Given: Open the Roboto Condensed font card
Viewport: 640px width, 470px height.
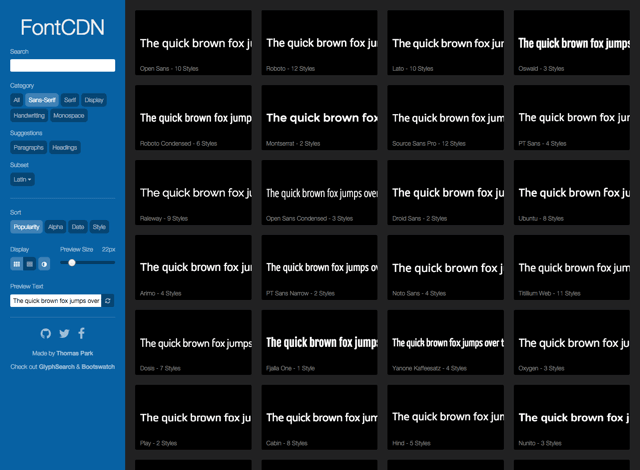Looking at the screenshot, I should click(x=193, y=118).
